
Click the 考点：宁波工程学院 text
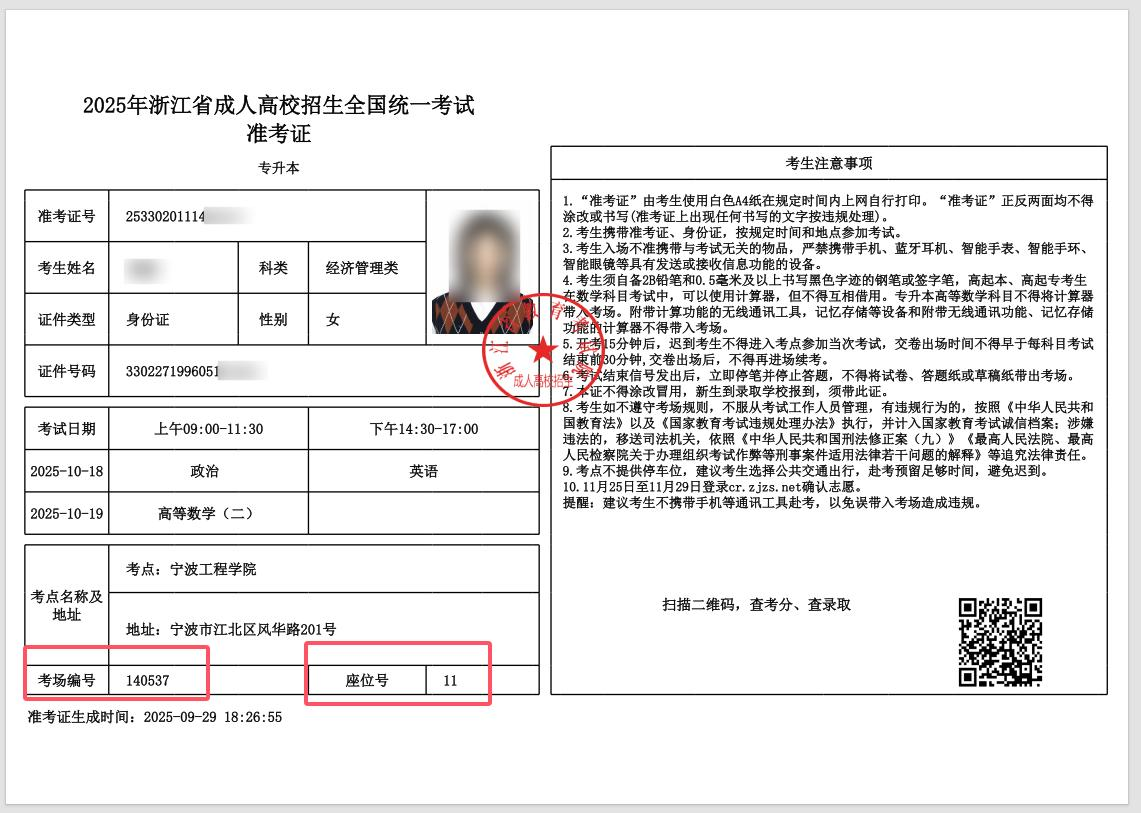(191, 569)
